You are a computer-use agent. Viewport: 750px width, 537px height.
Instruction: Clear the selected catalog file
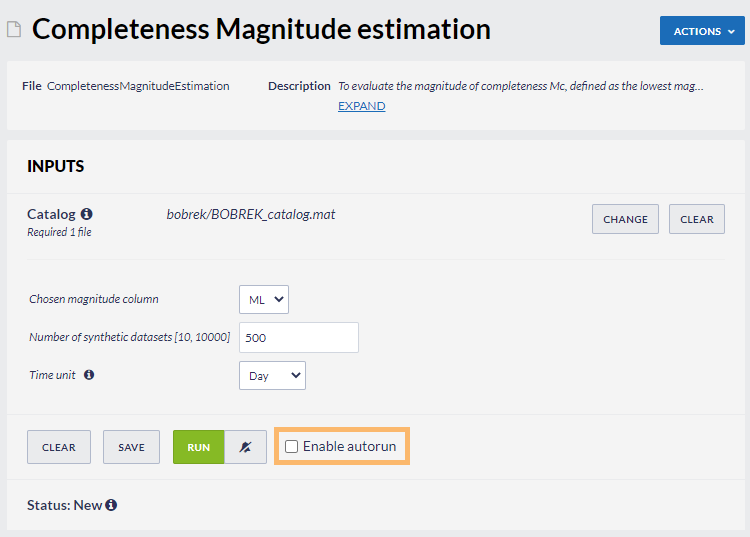tap(697, 219)
